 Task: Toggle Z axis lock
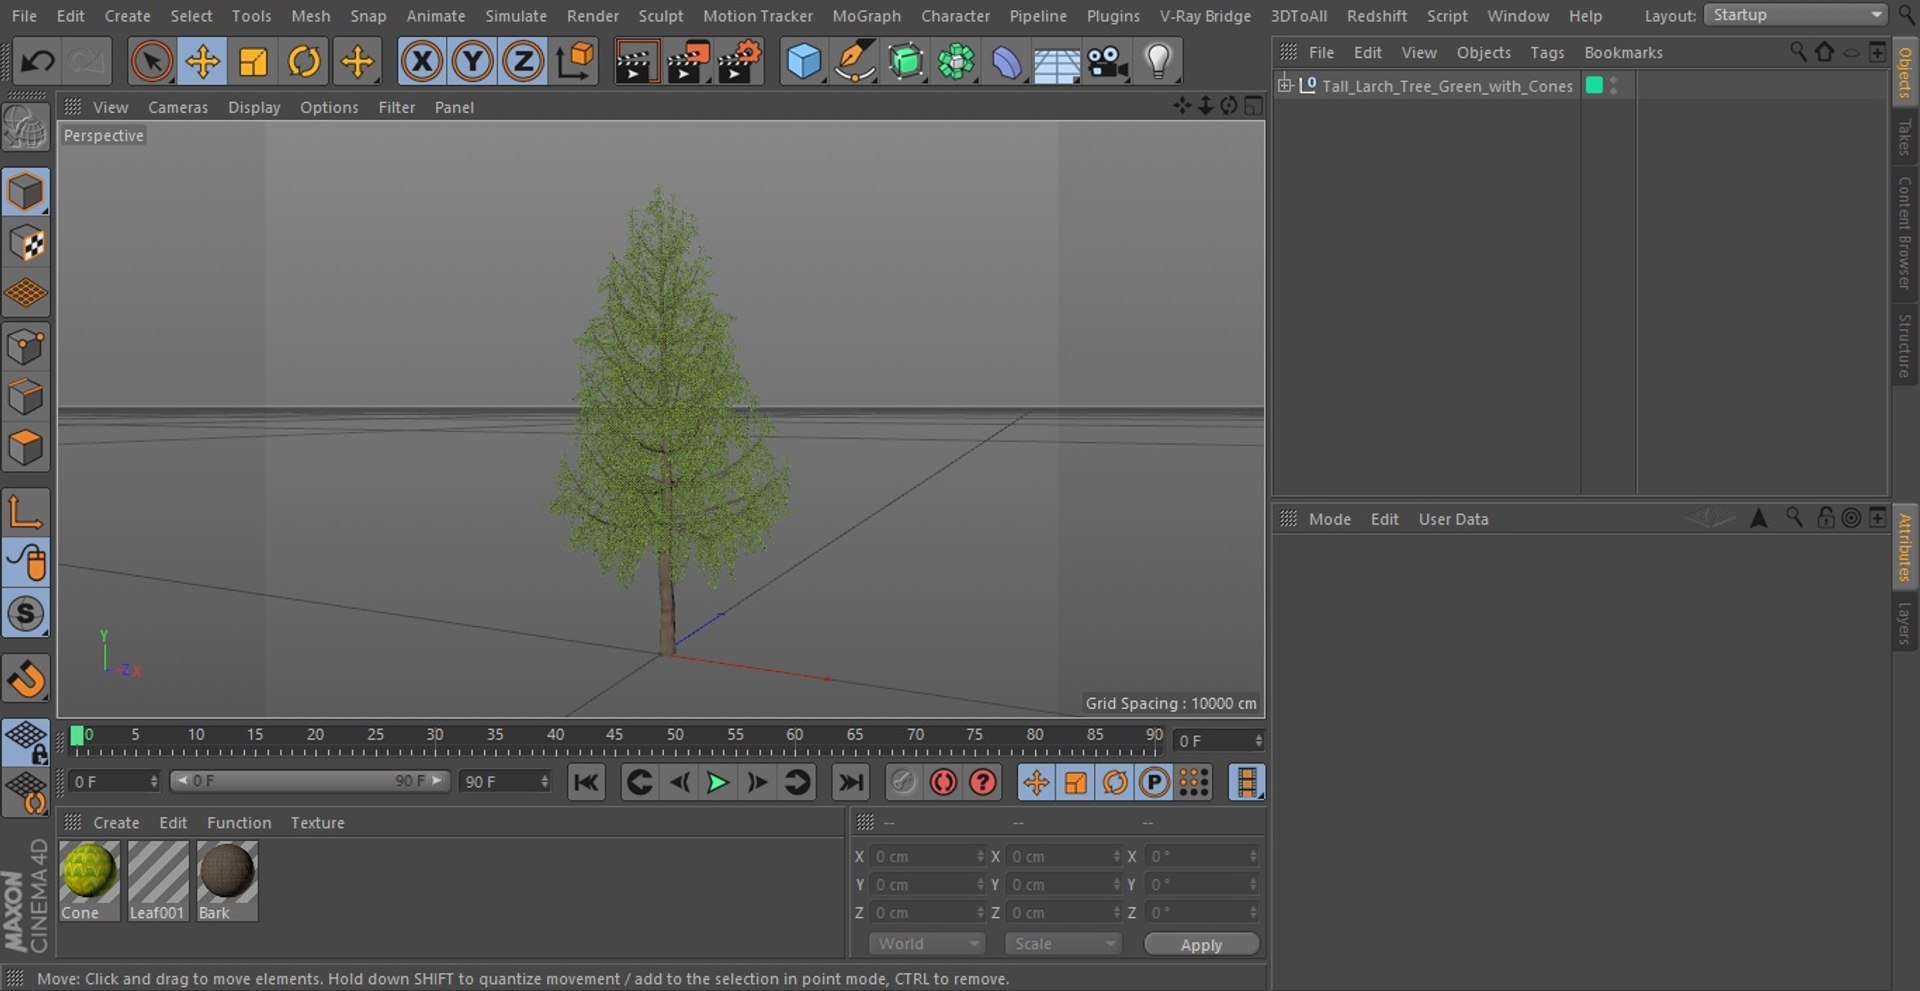tap(523, 62)
